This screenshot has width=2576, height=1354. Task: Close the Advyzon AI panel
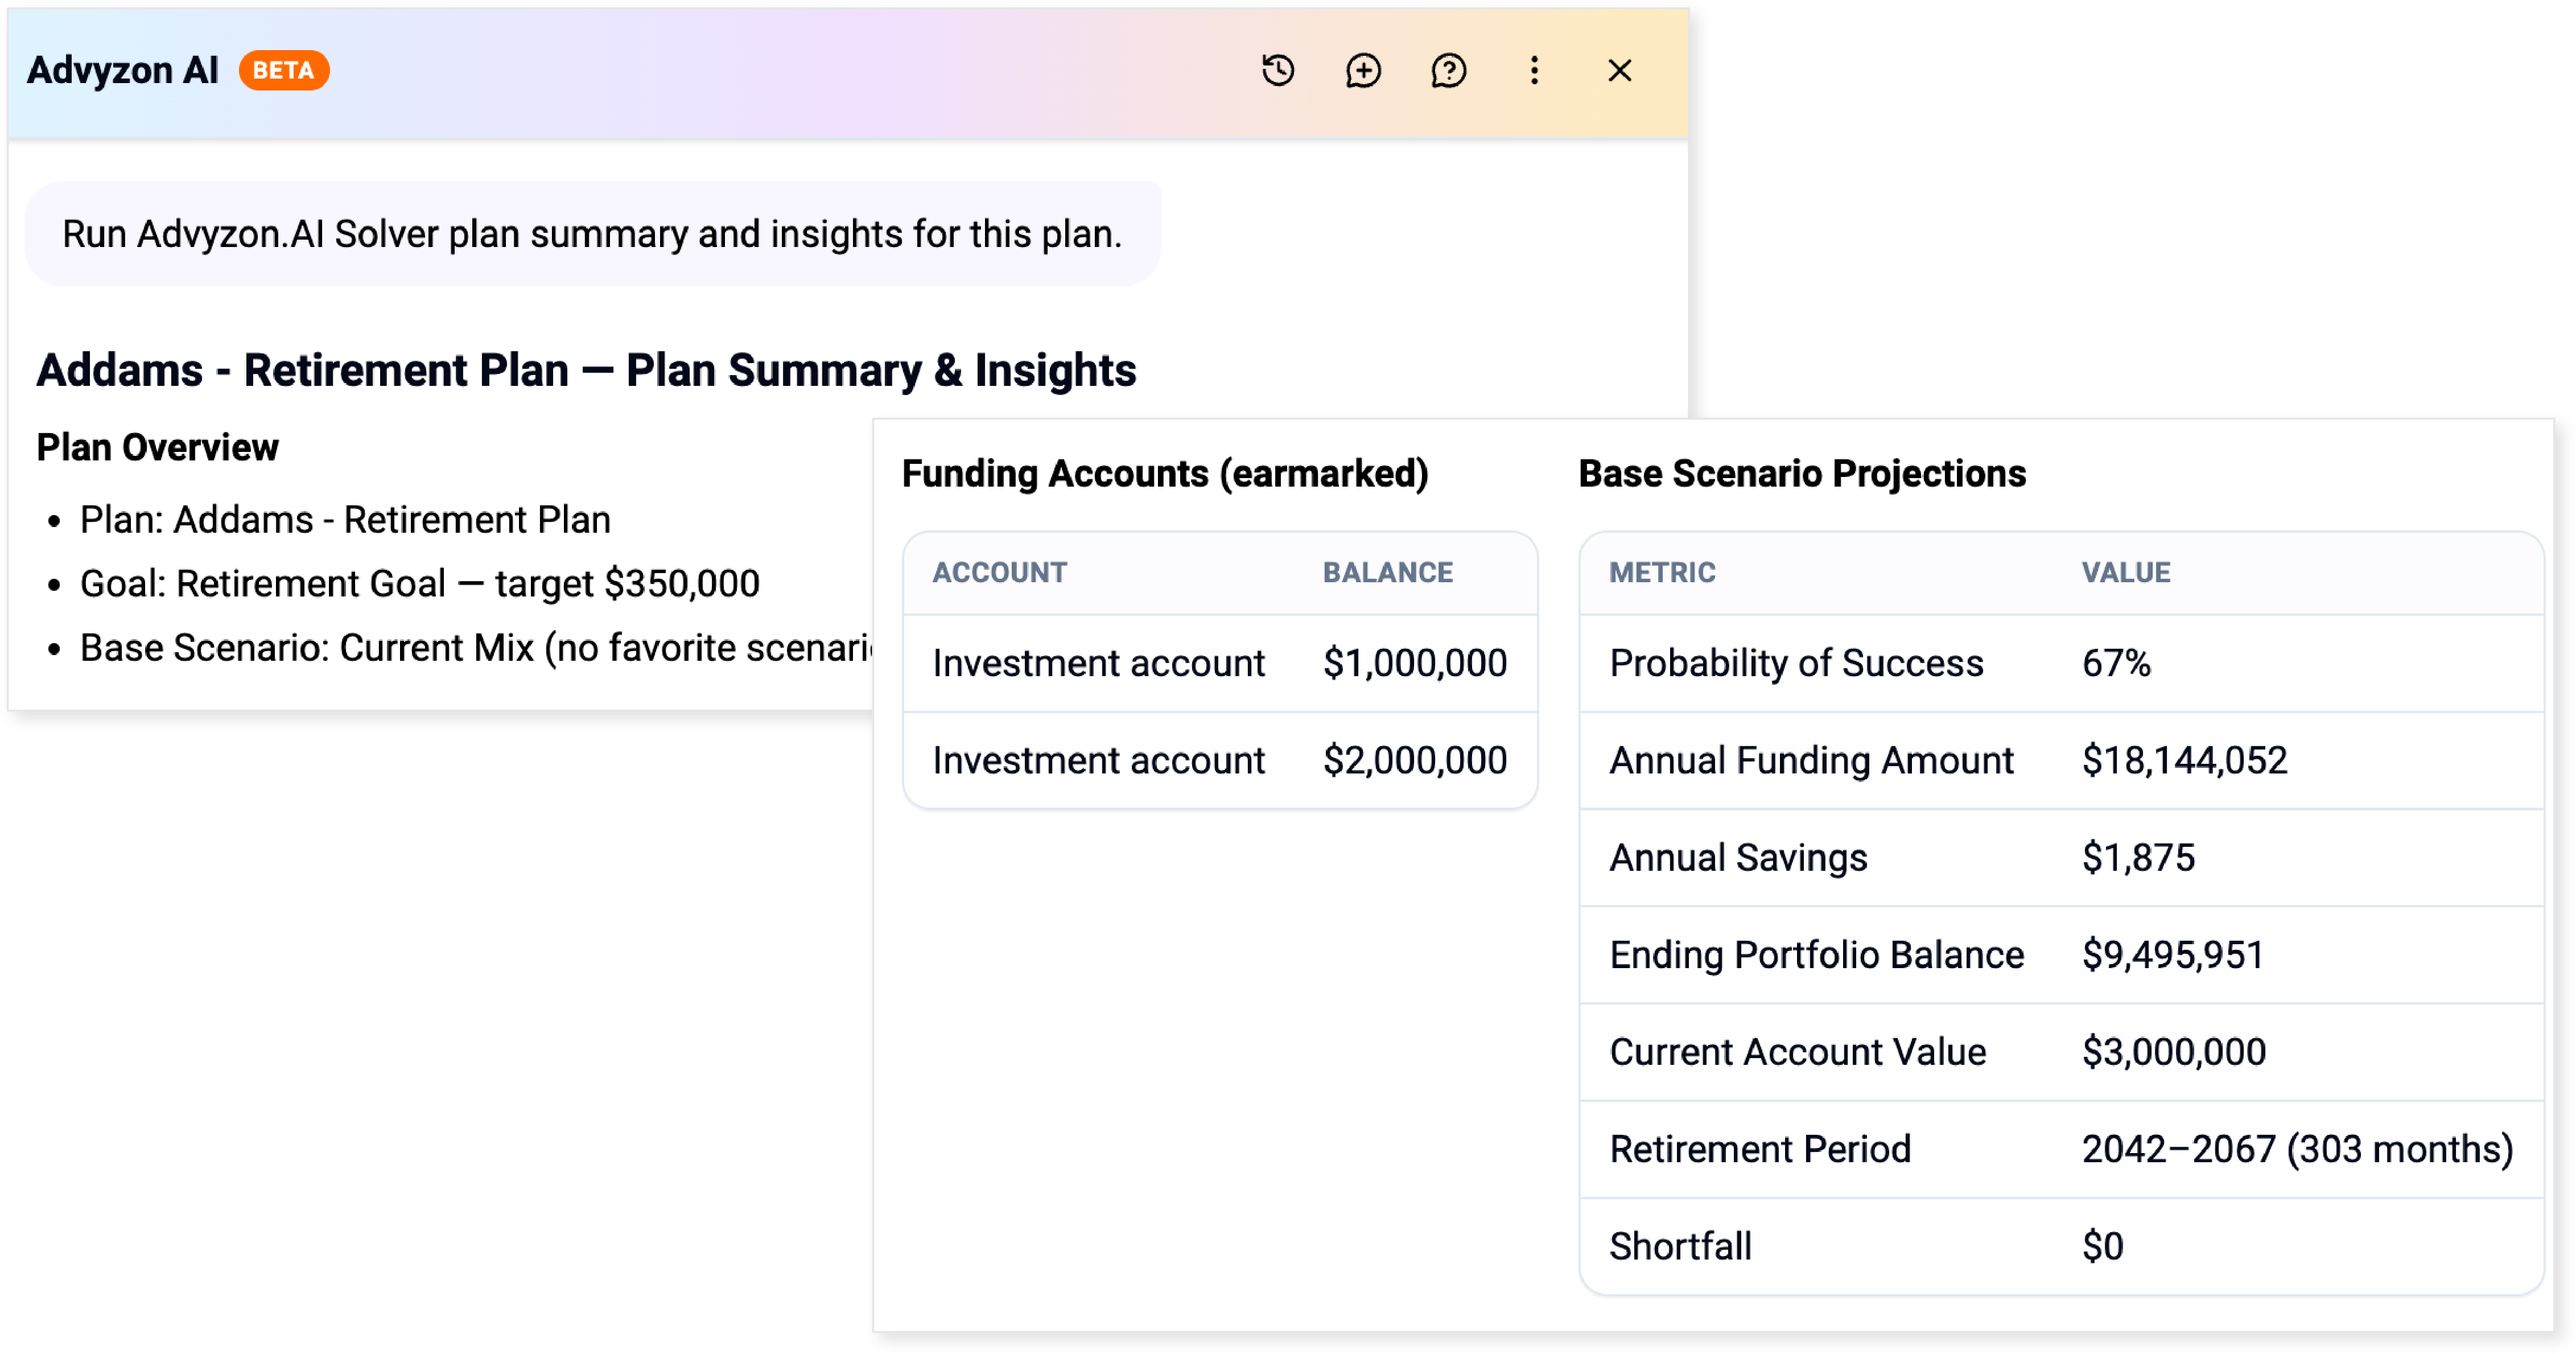tap(1620, 71)
